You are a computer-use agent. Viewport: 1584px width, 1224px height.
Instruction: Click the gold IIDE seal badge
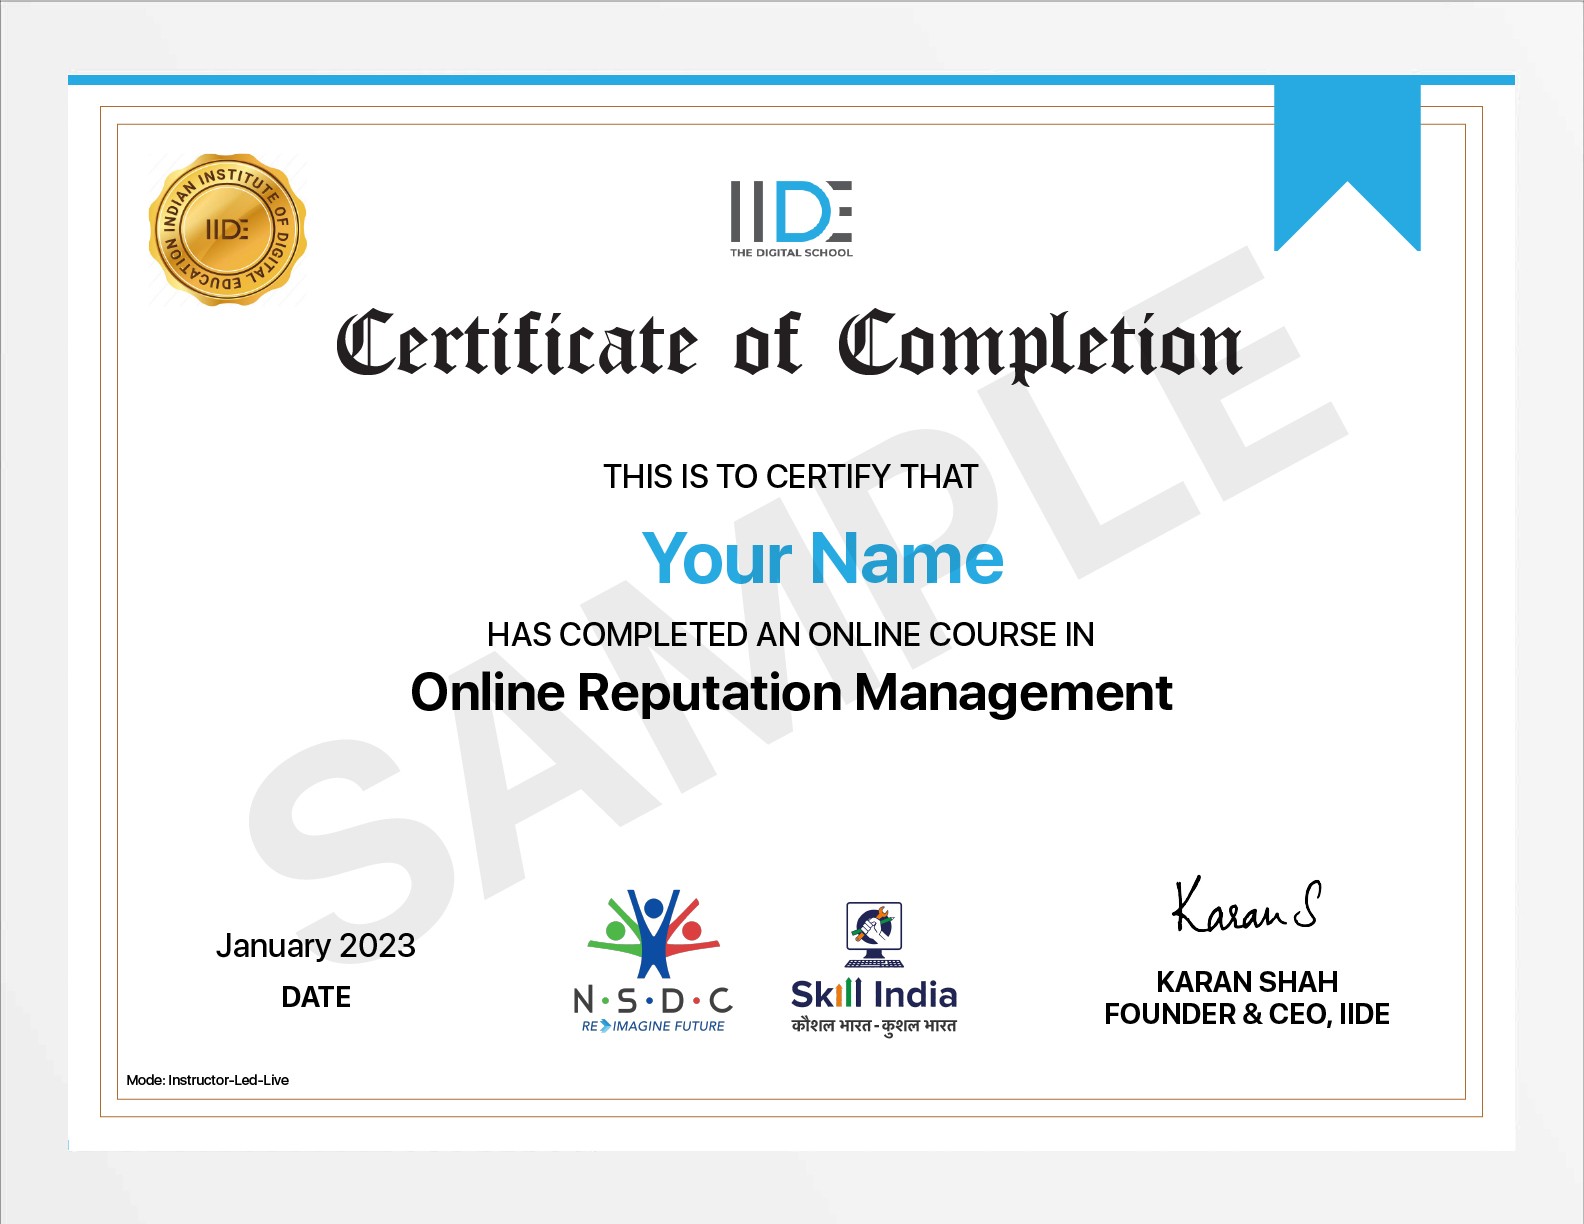point(227,229)
